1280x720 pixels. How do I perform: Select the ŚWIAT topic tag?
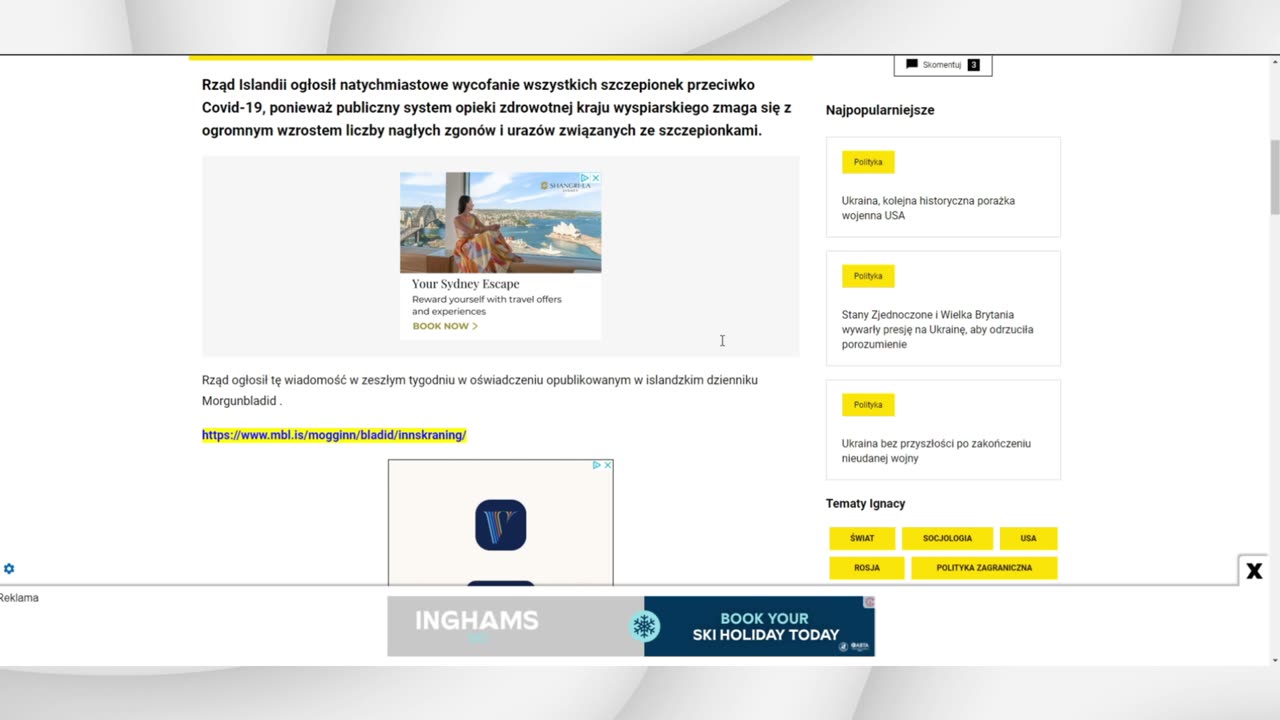click(x=862, y=538)
